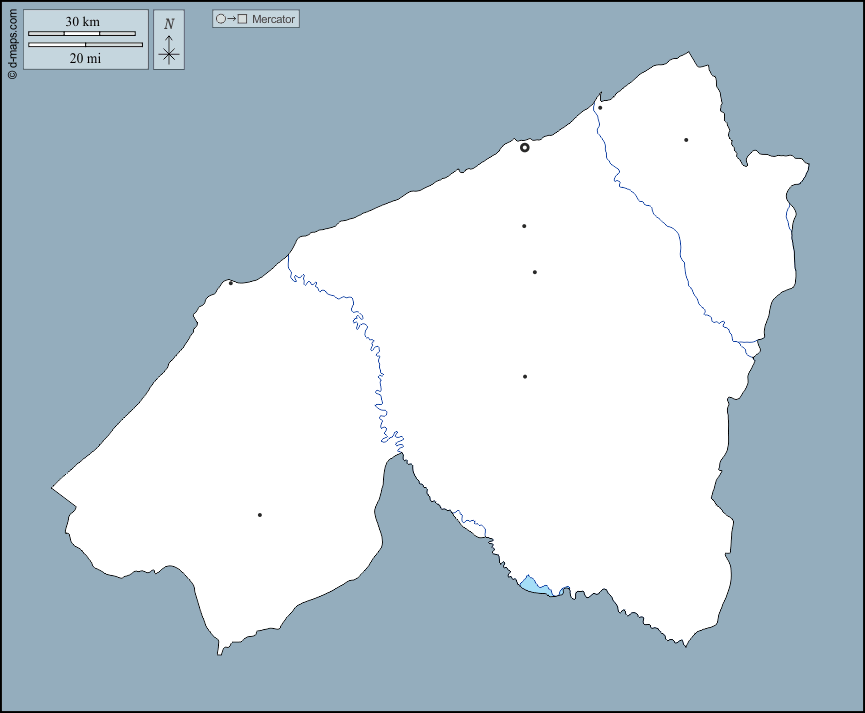The image size is (865, 713).
Task: Select the city dot in the southwestern region
Action: 260,515
